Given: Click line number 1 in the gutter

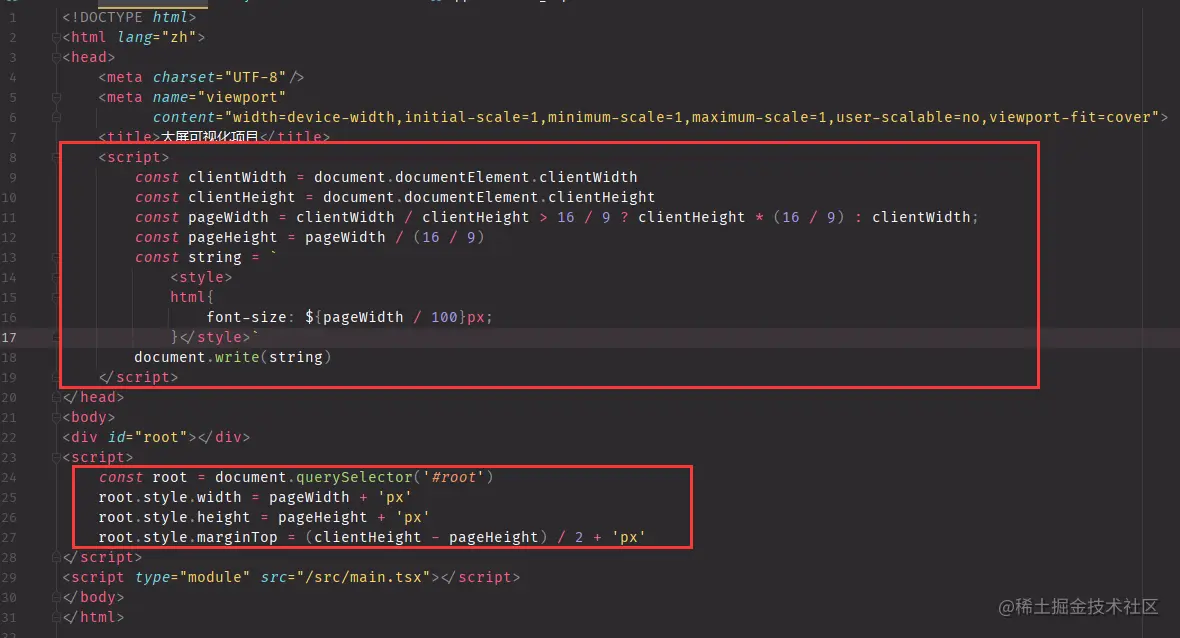Looking at the screenshot, I should (13, 17).
